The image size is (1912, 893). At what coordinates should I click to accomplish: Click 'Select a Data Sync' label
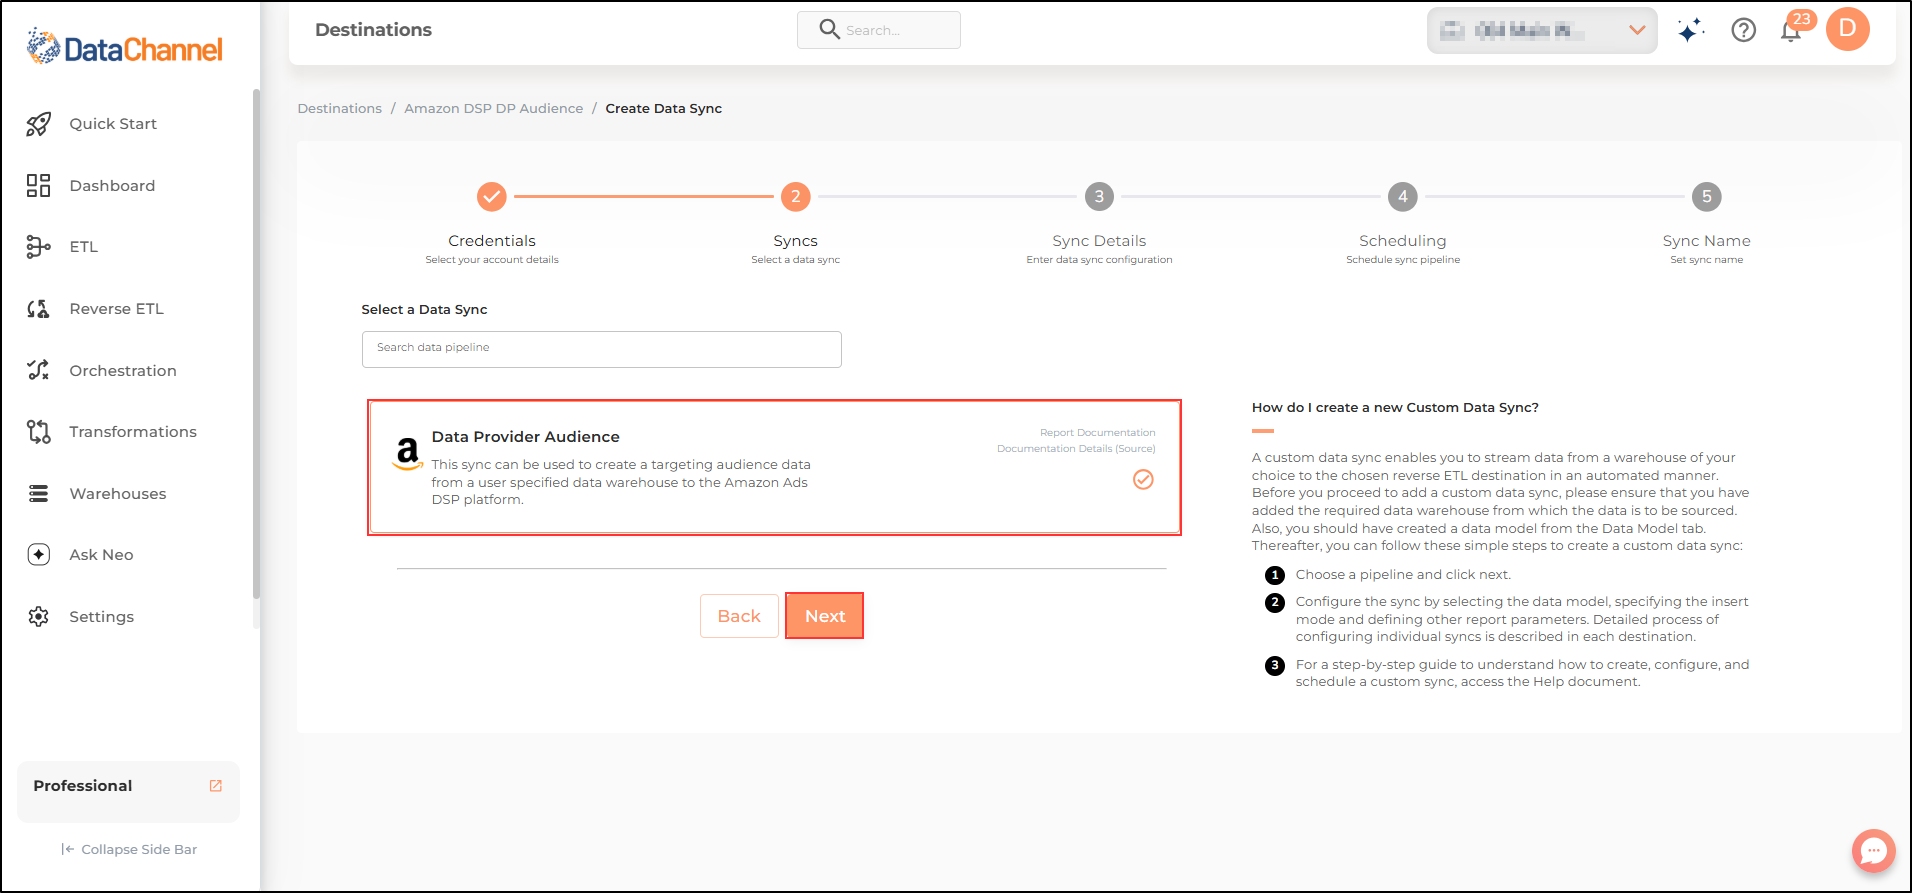[x=424, y=310]
